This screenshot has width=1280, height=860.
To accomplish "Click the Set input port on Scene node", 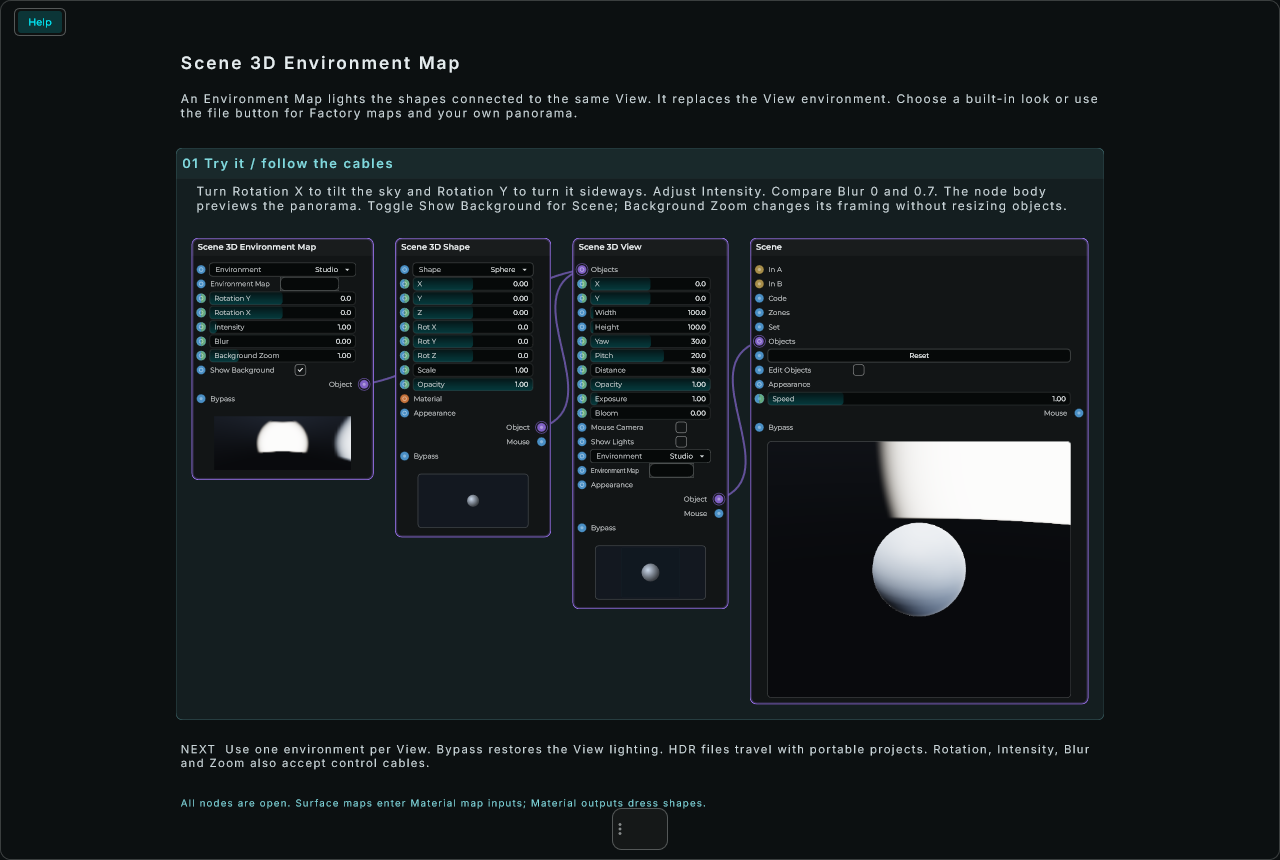I will [x=759, y=327].
